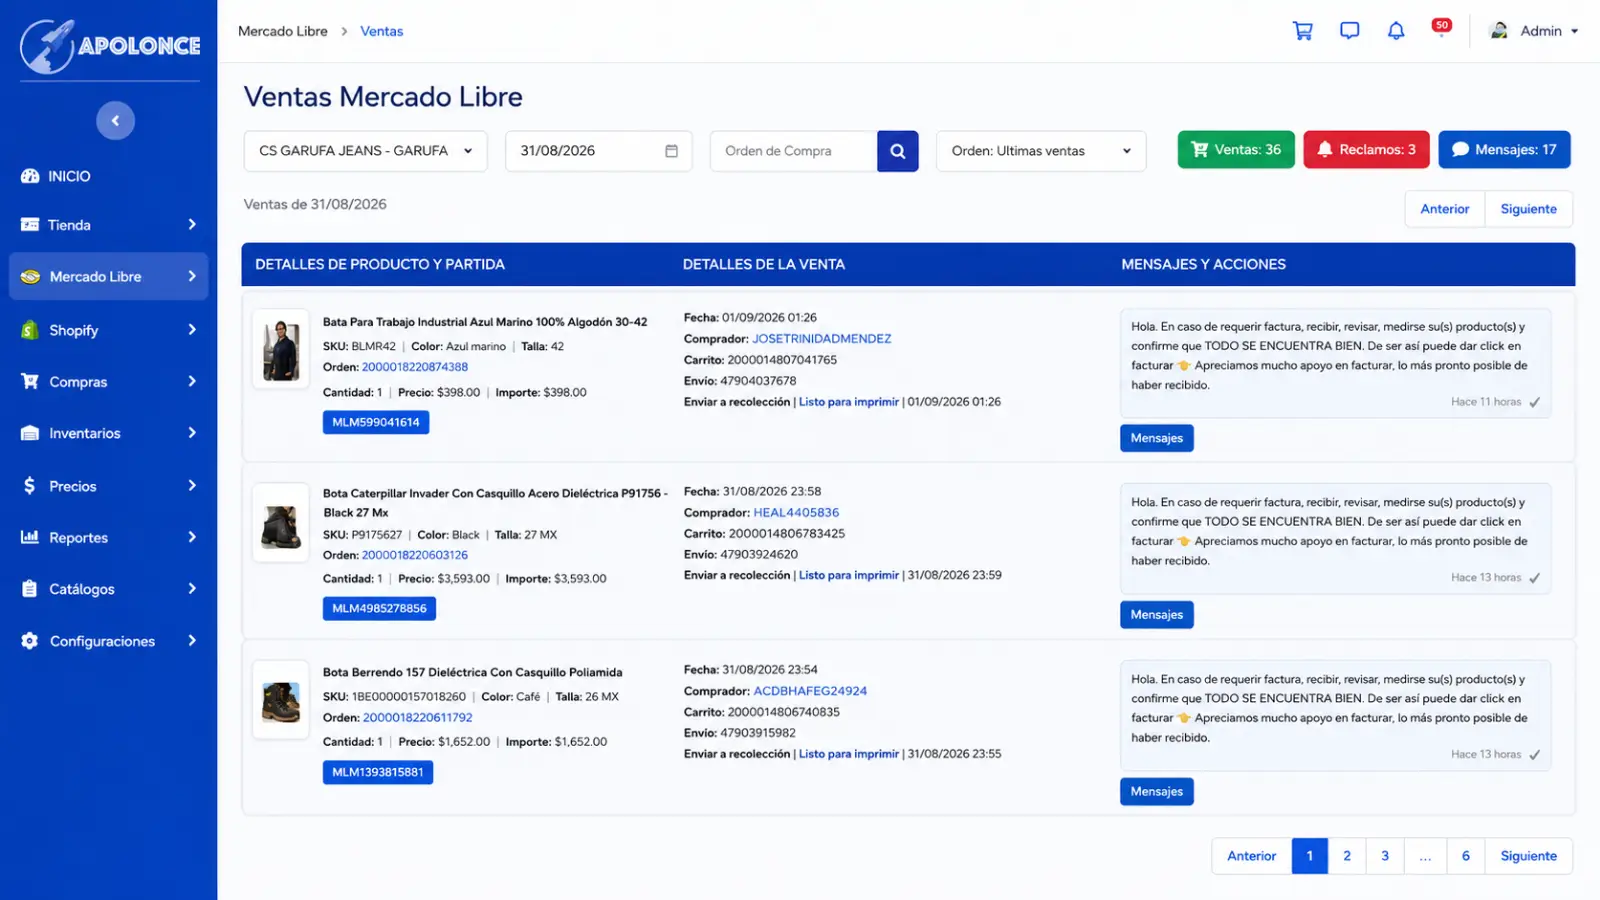Expand the Shopify menu chevron

(192, 329)
